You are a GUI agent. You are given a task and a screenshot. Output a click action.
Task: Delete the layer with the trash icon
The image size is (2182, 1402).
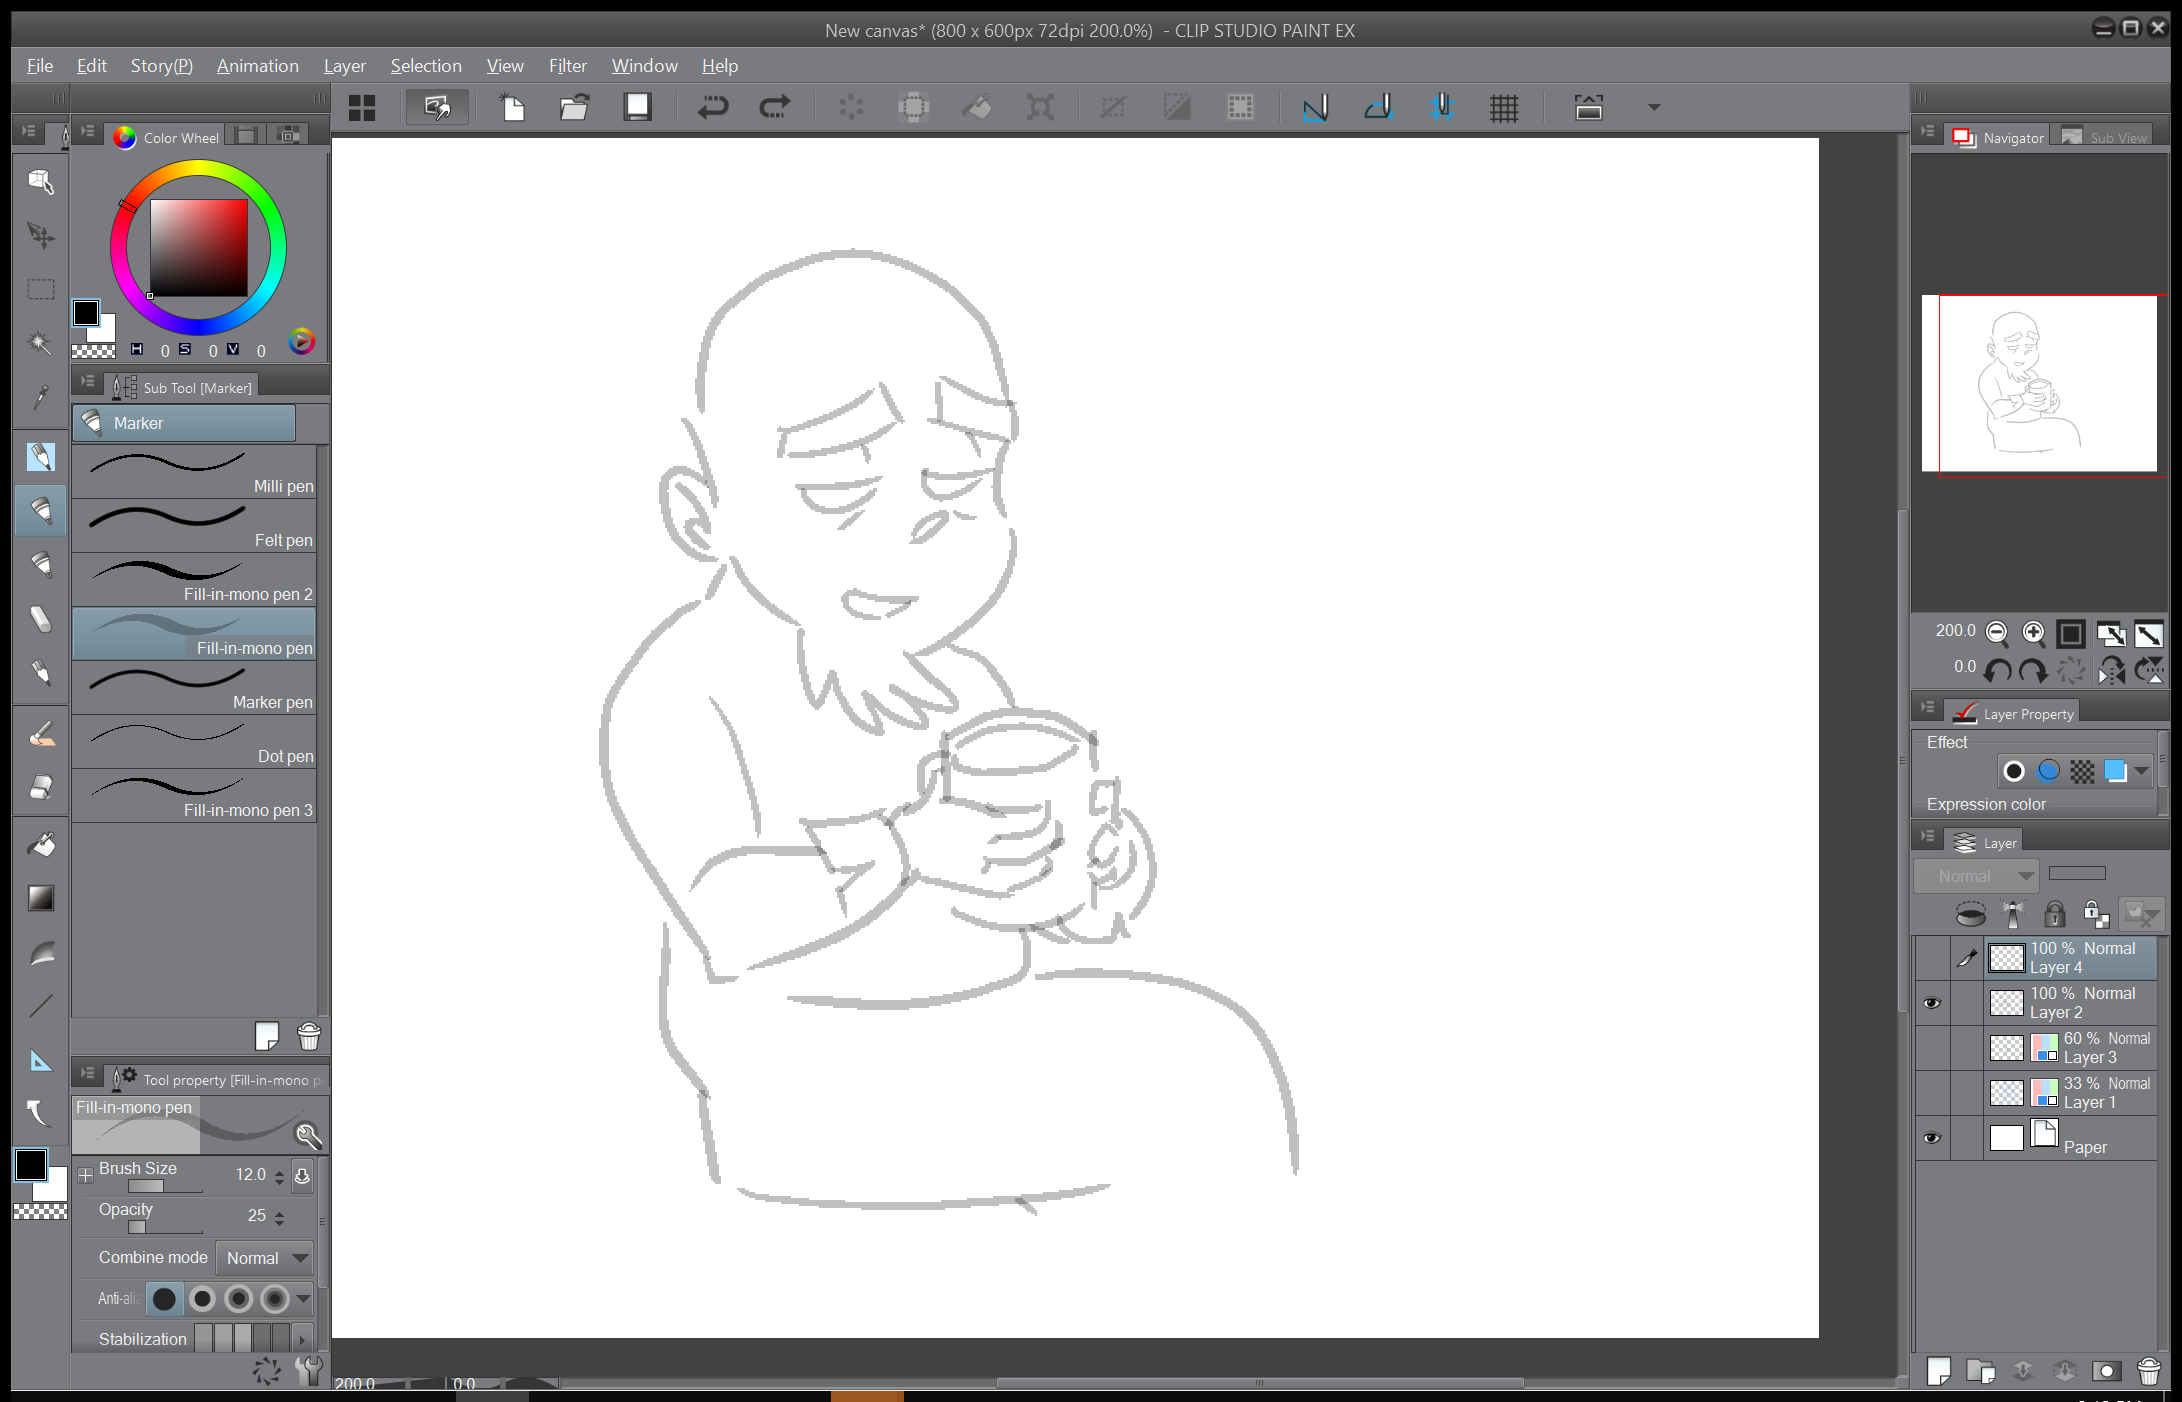point(2148,1370)
